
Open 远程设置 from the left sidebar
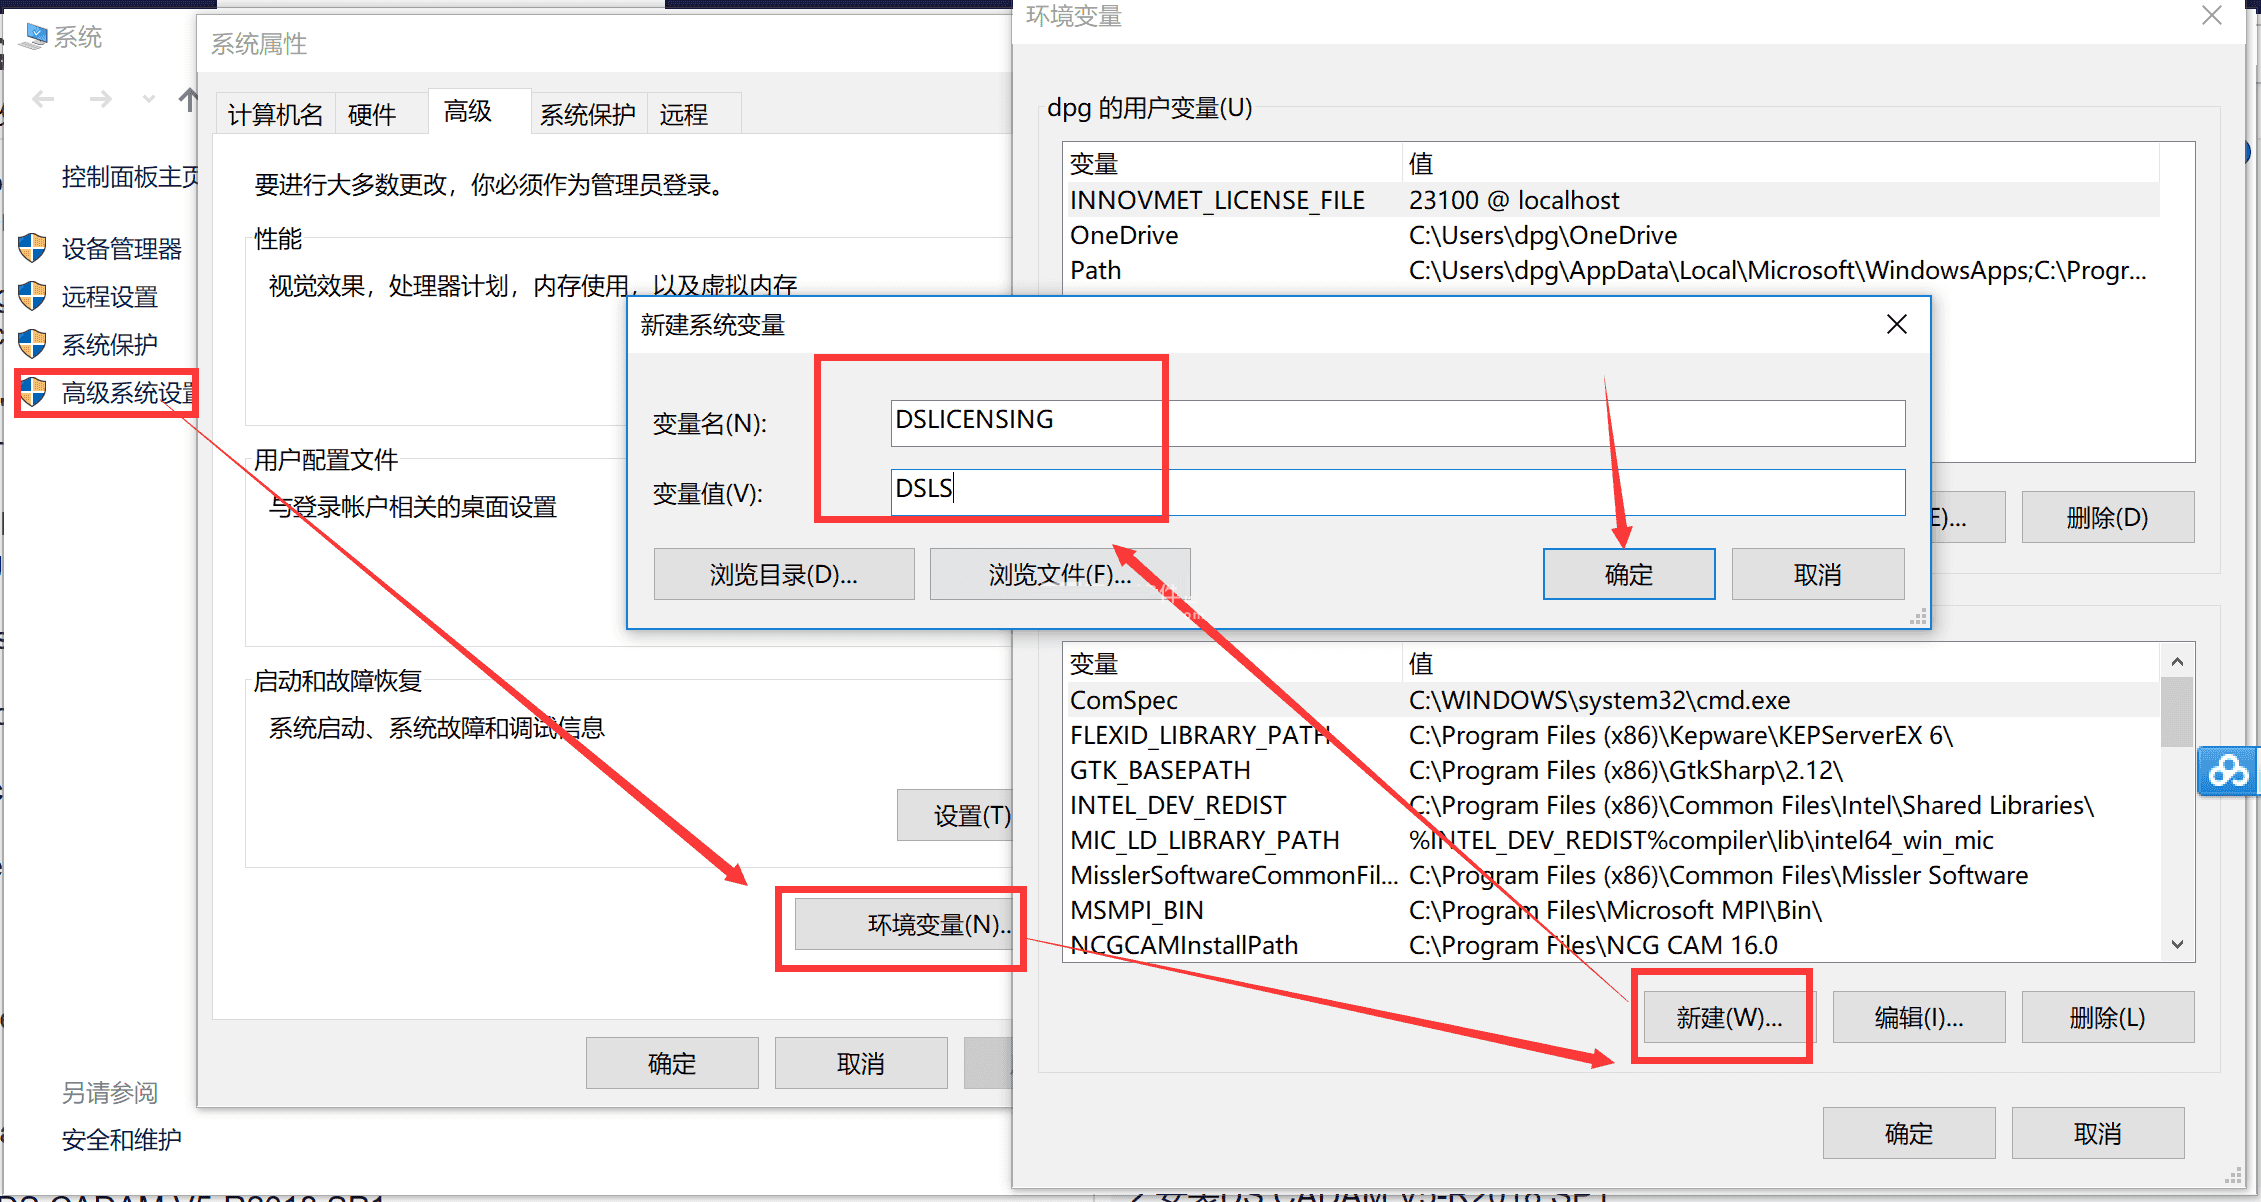point(110,296)
